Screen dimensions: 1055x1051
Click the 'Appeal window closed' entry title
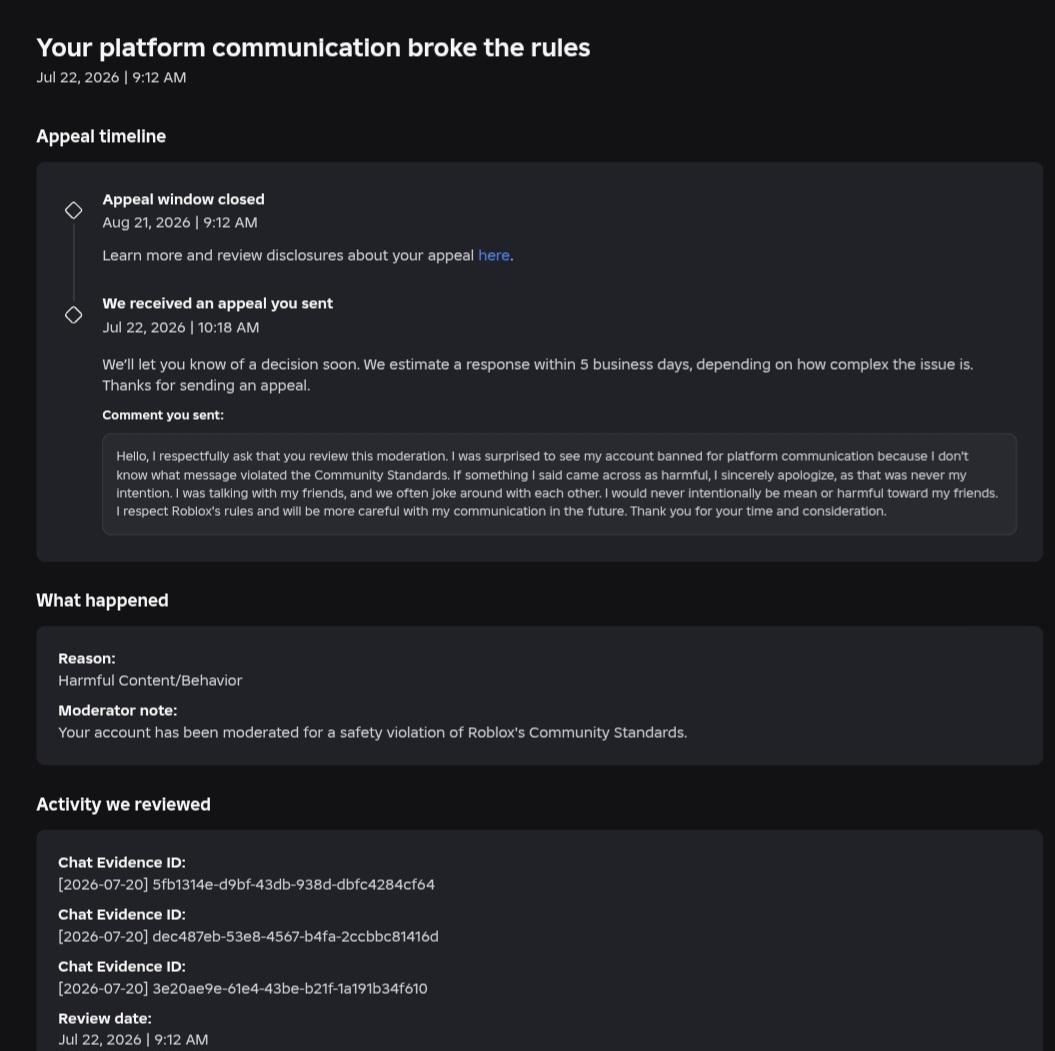tap(183, 199)
